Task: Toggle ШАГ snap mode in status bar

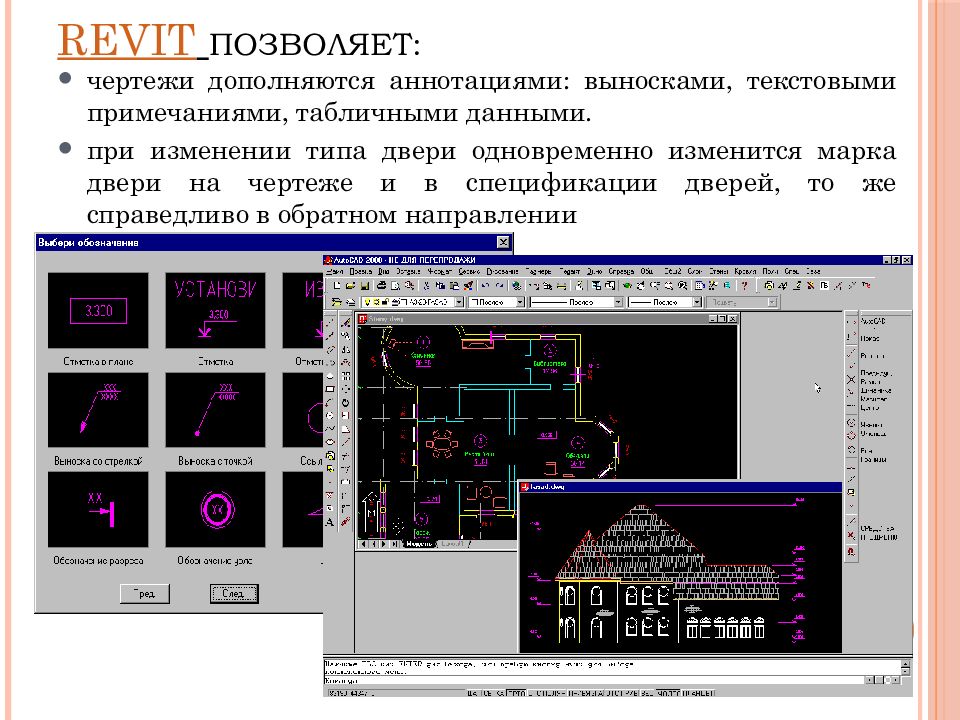Action: (x=473, y=693)
